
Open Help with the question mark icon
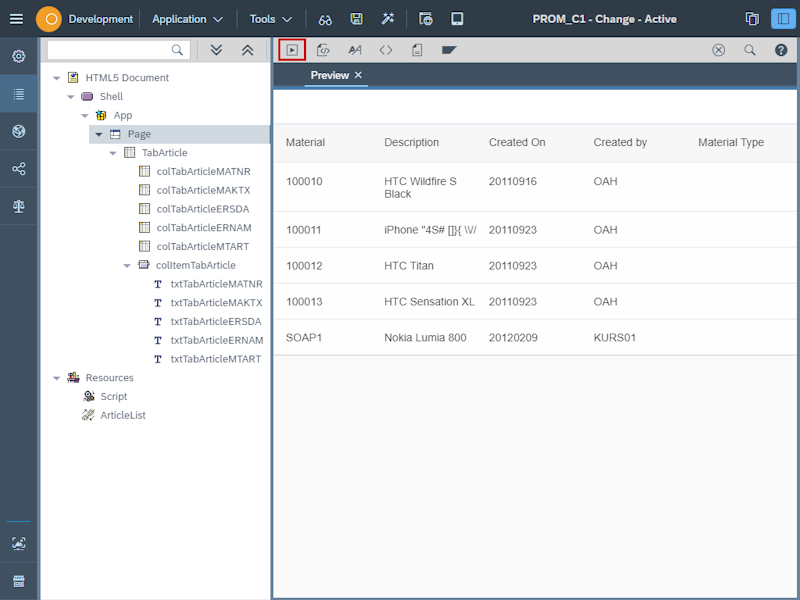pos(781,49)
